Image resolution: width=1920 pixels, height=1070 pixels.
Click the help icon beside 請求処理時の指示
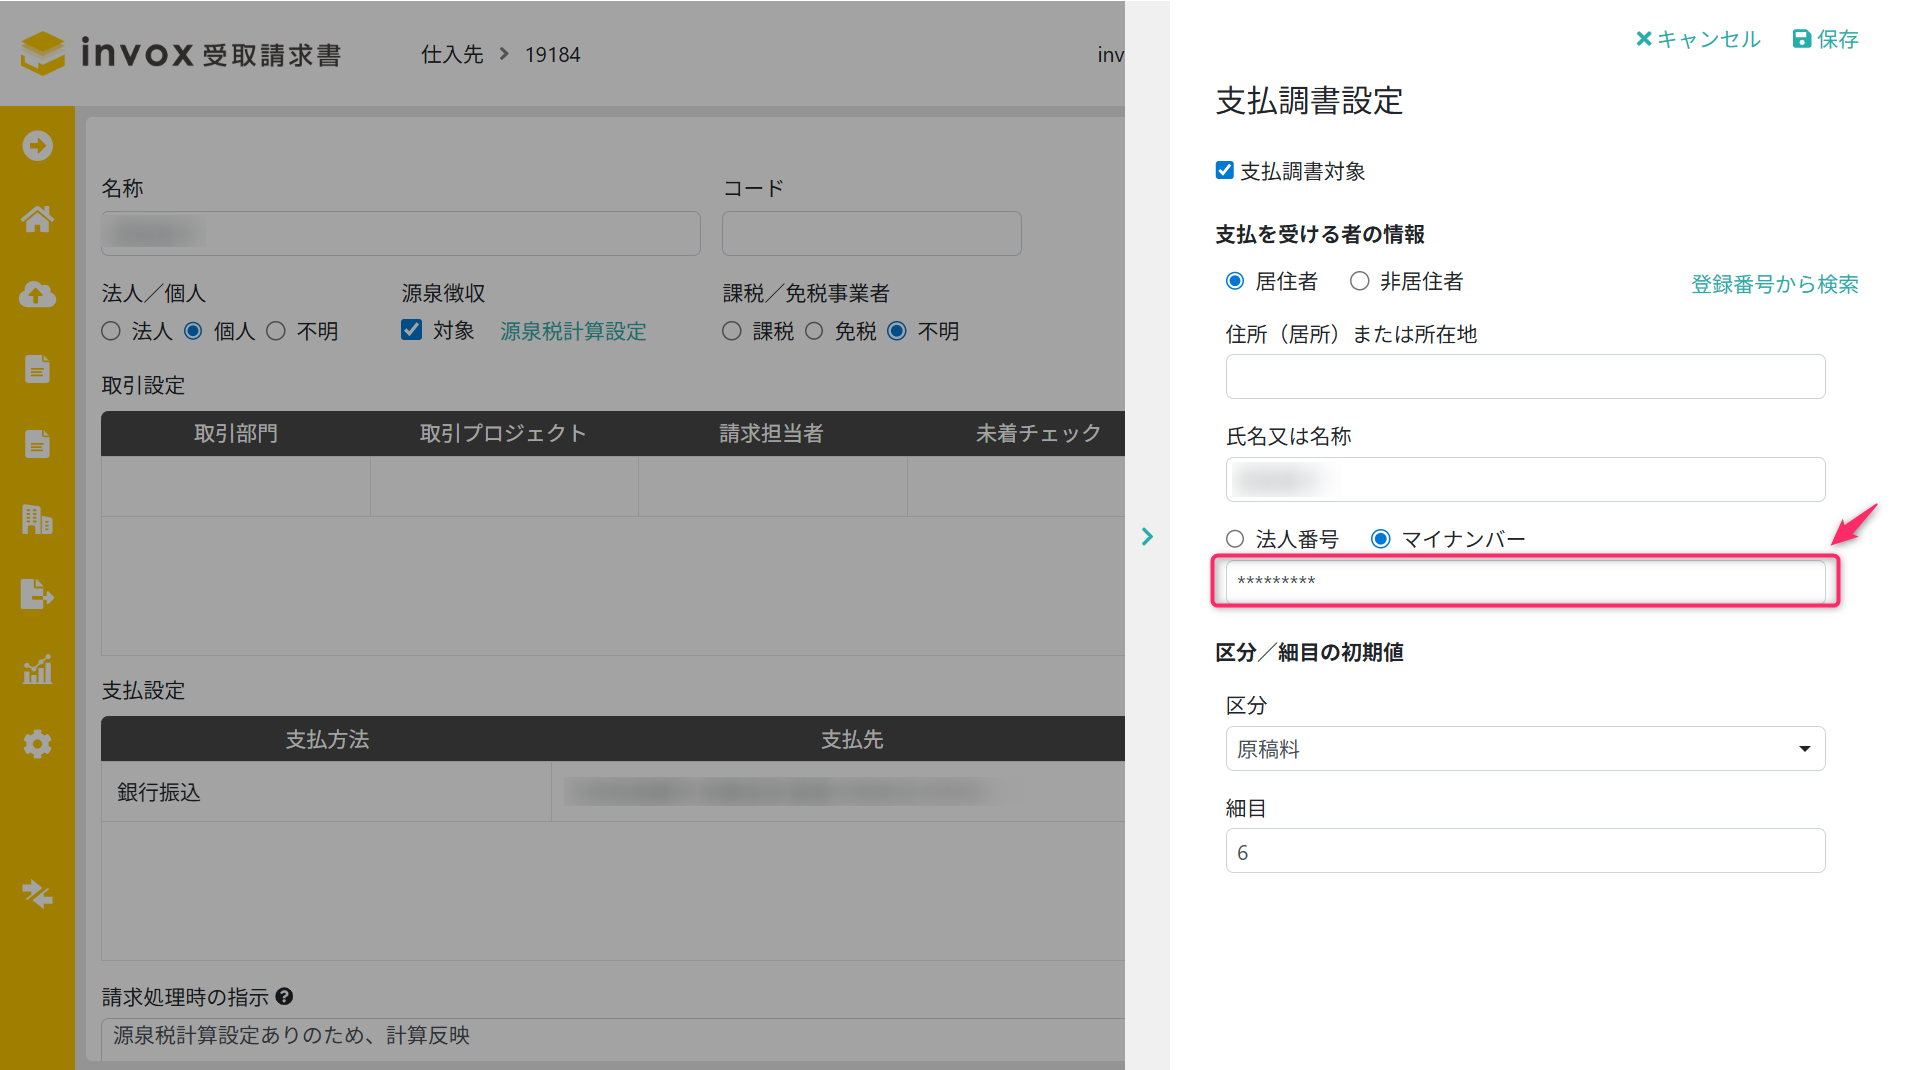(284, 997)
